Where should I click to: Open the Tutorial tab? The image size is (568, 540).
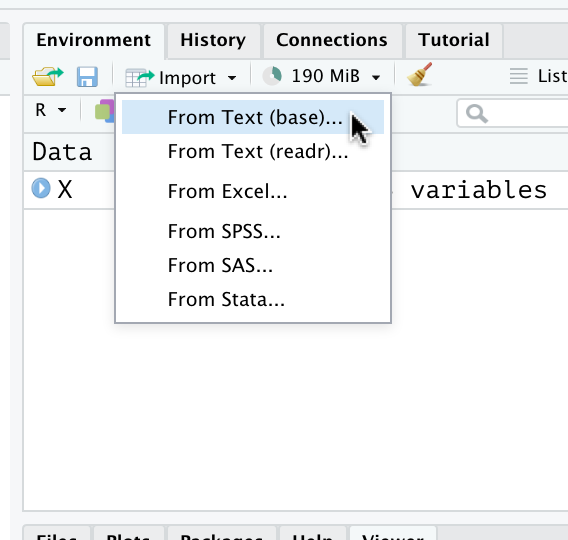454,40
